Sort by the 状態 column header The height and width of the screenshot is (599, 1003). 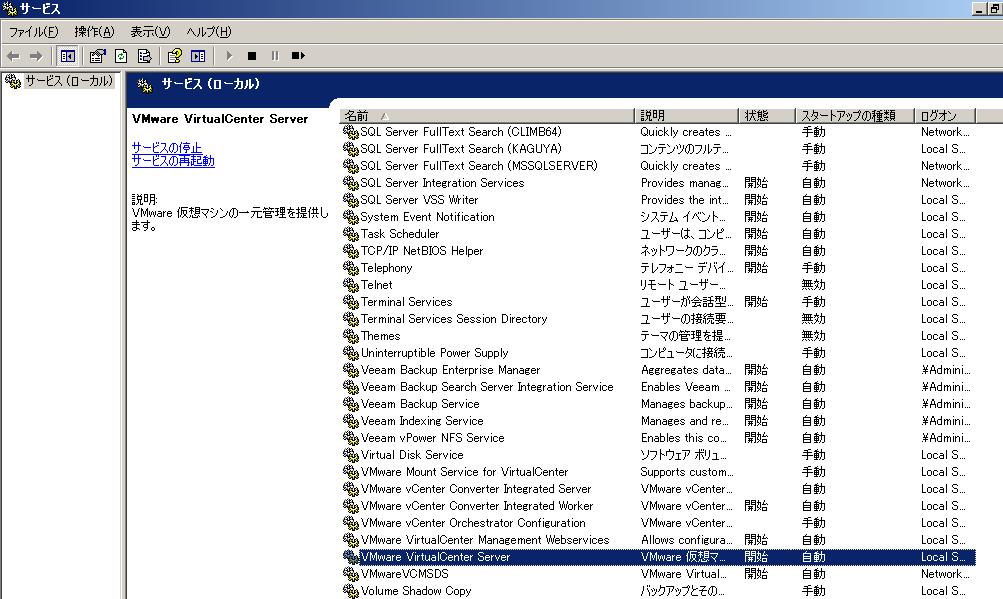[767, 116]
